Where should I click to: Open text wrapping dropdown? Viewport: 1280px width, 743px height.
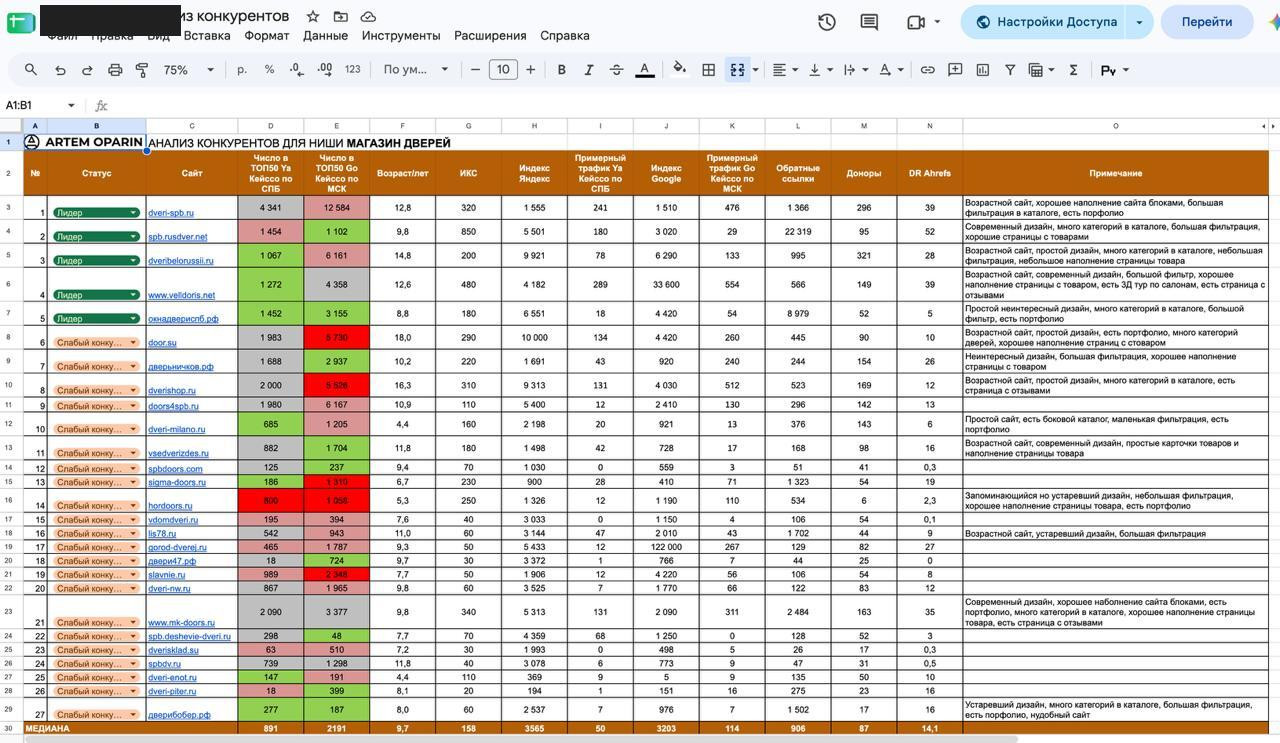pyautogui.click(x=855, y=70)
